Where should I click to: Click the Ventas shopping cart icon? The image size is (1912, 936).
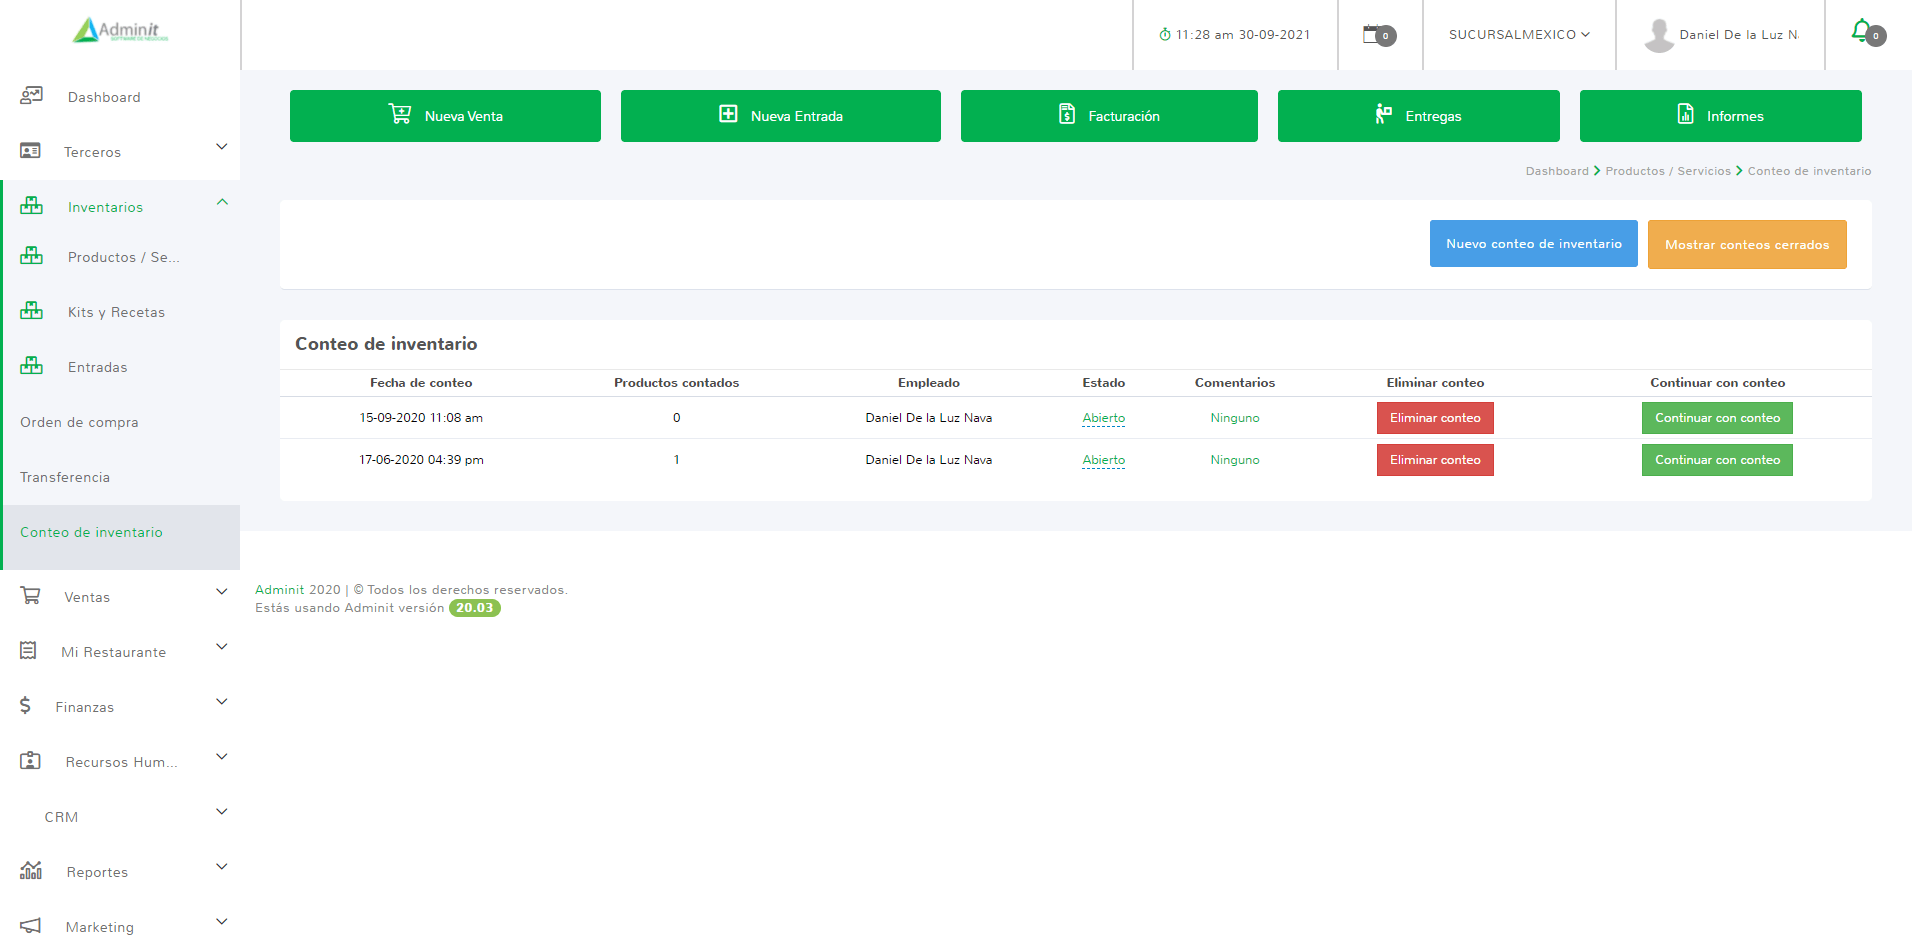point(31,596)
